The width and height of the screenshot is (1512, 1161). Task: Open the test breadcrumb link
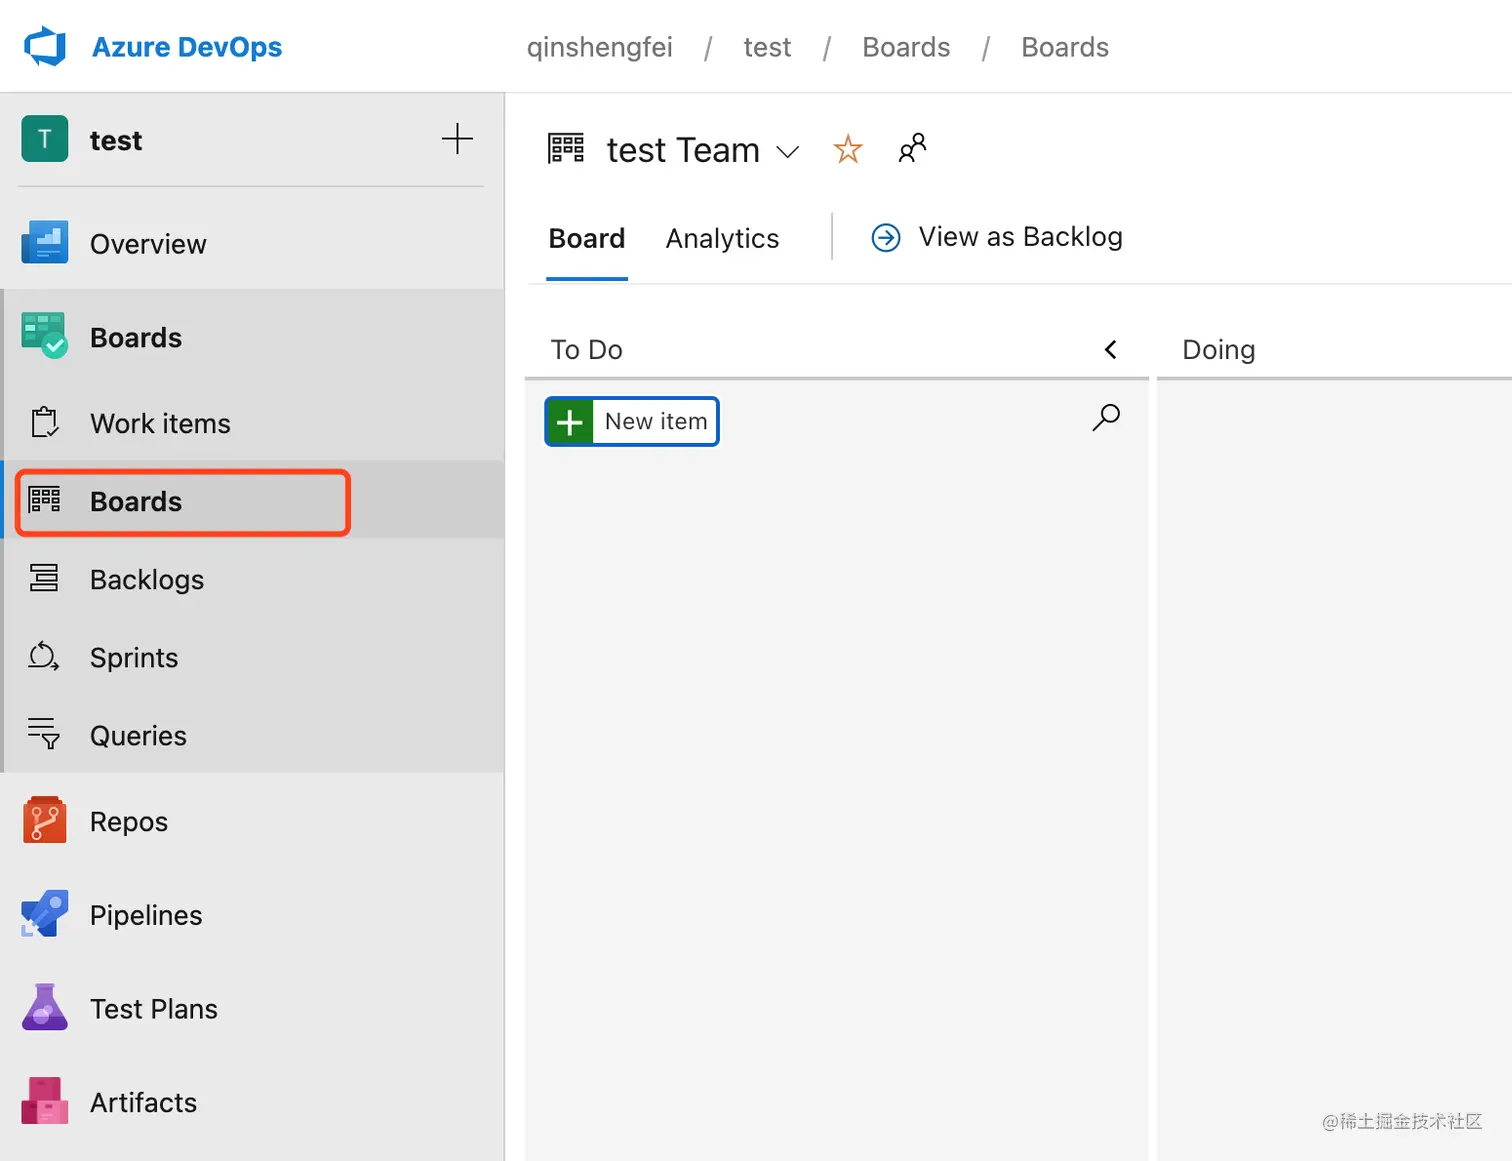tap(767, 47)
